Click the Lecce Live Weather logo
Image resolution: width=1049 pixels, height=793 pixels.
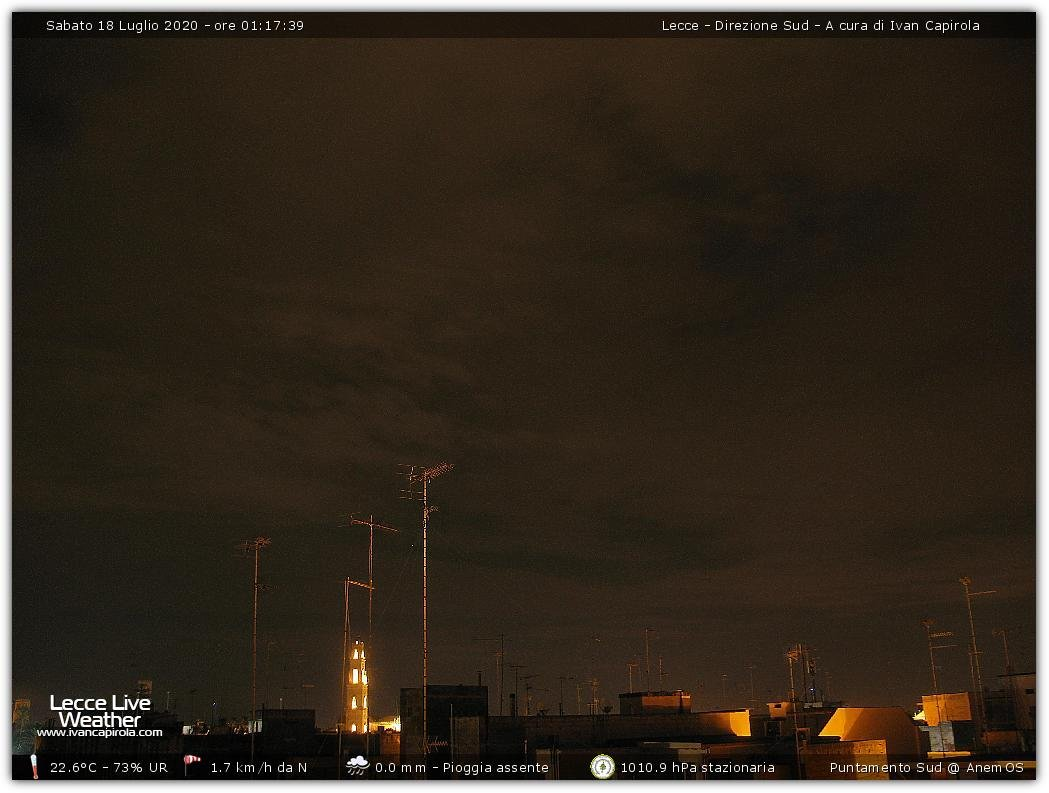tap(100, 711)
